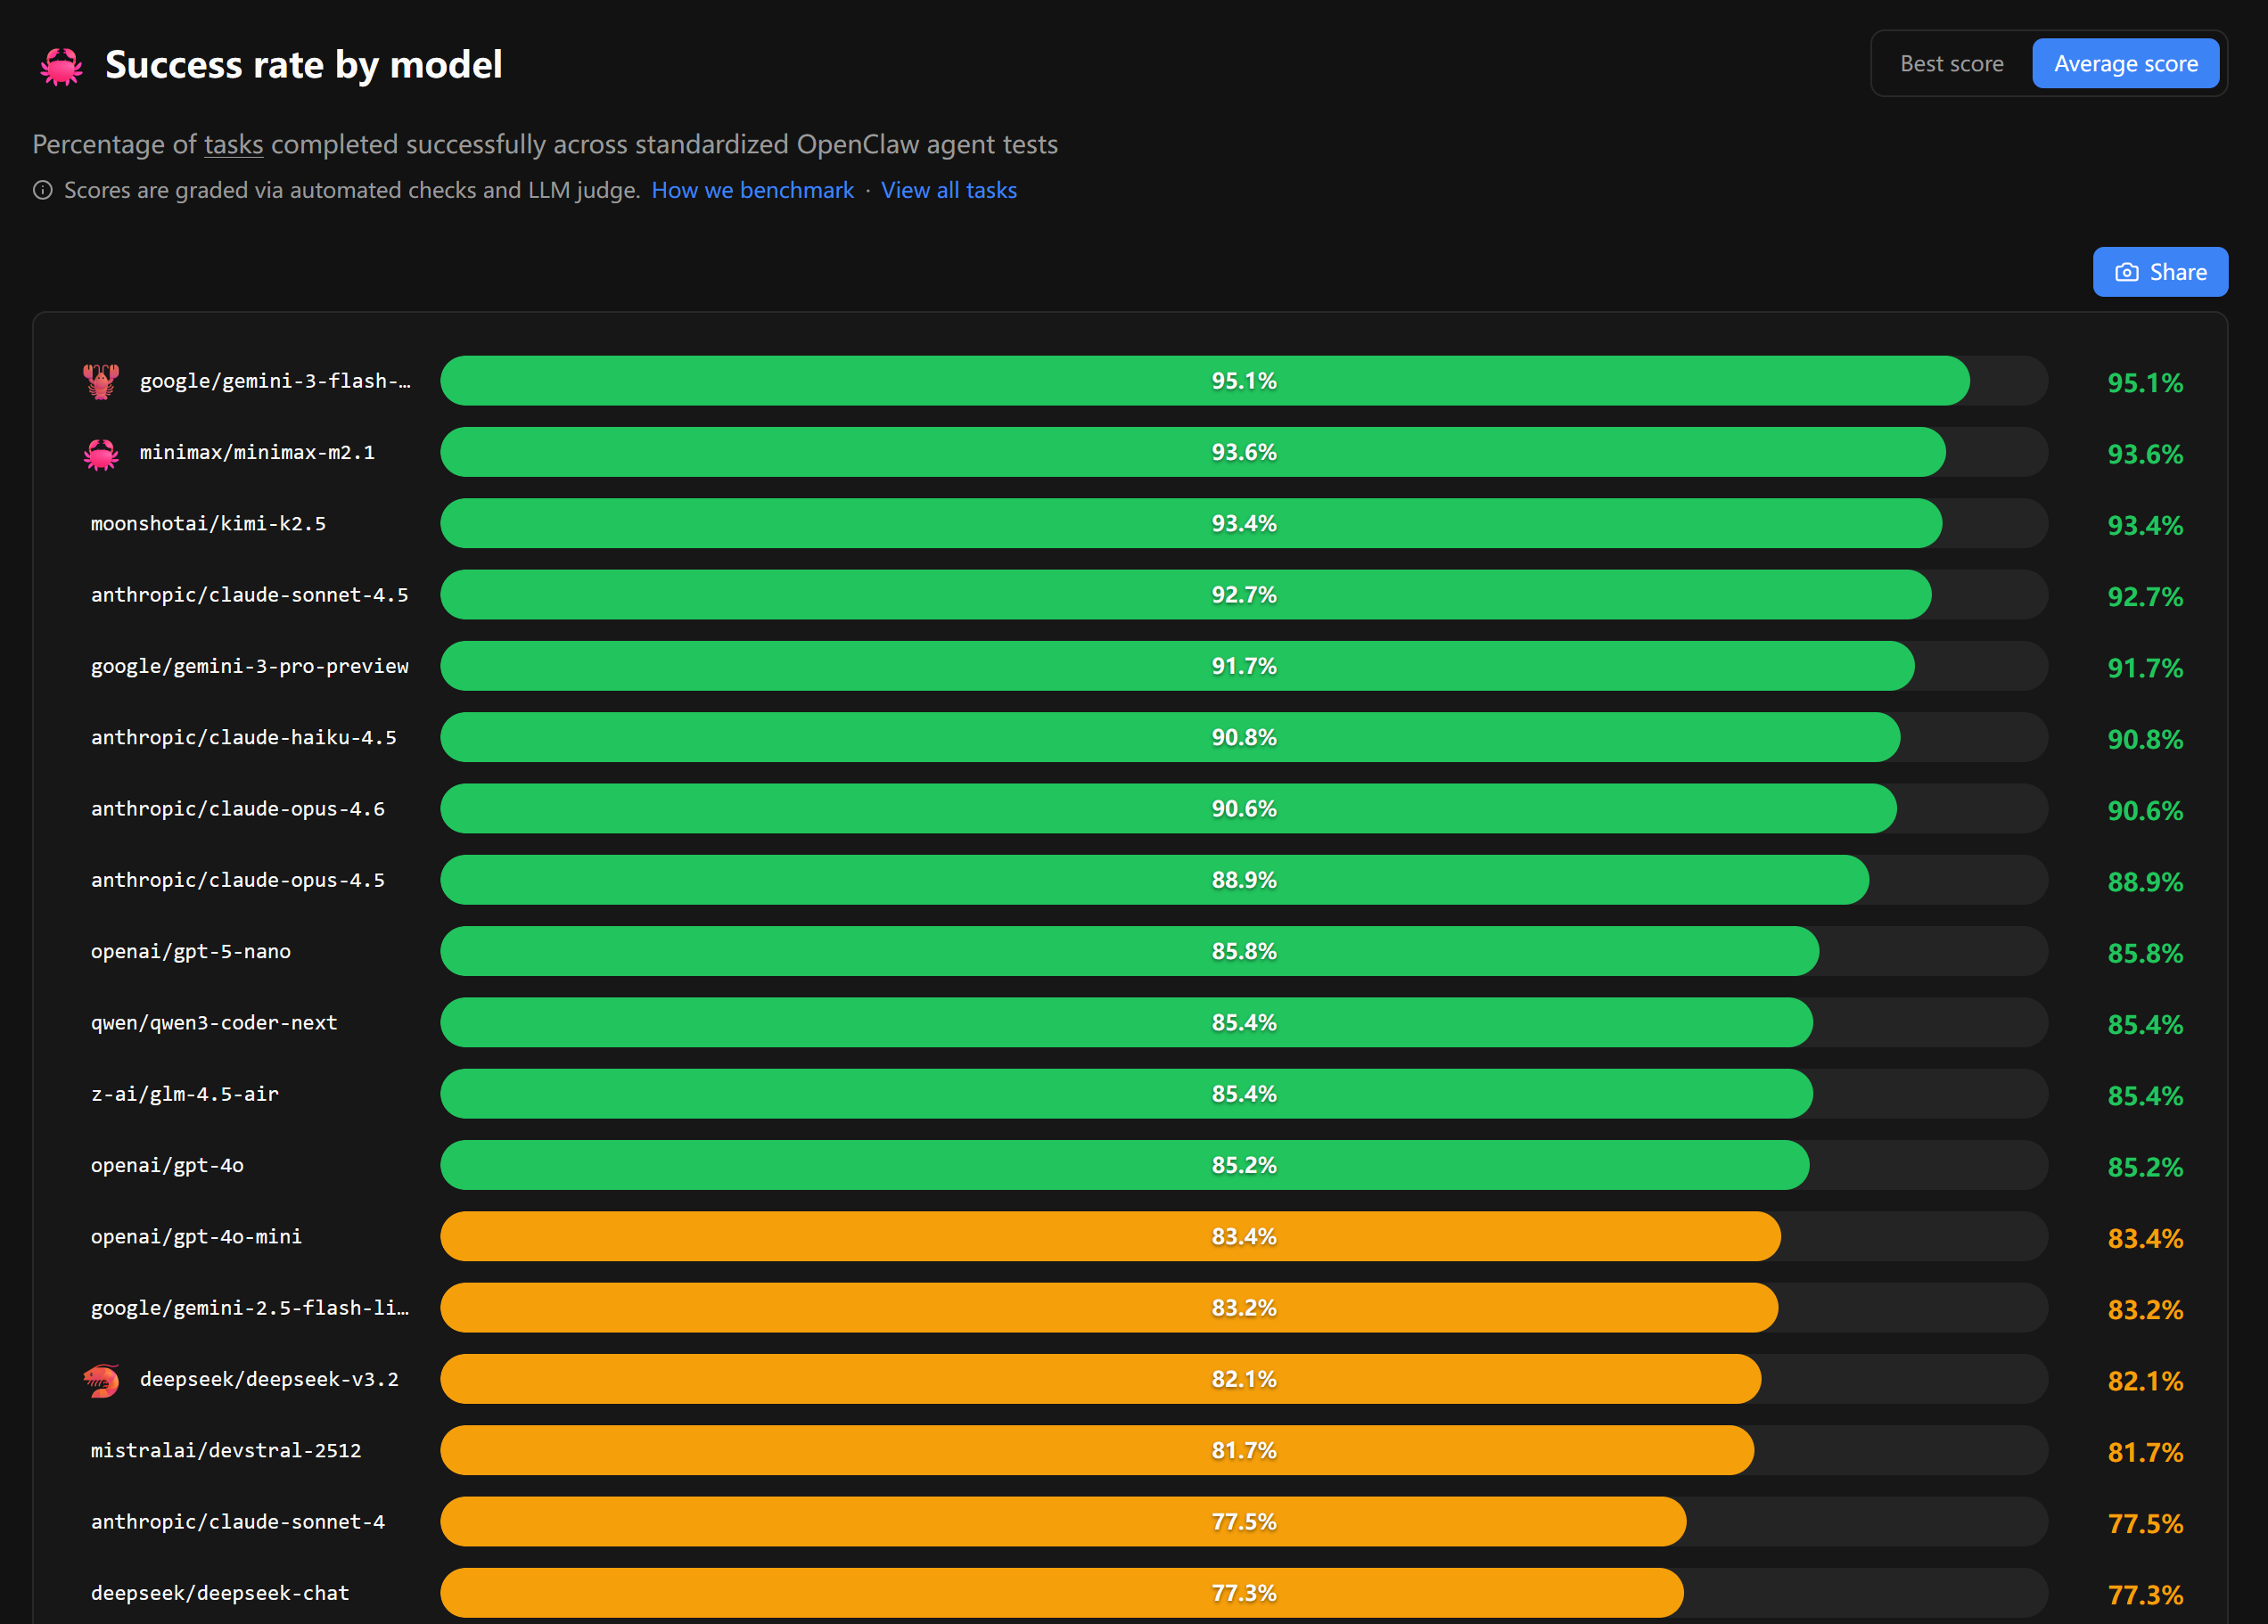2268x1624 pixels.
Task: Click the 77.5% score for claude-sonnet-4
Action: [2144, 1523]
